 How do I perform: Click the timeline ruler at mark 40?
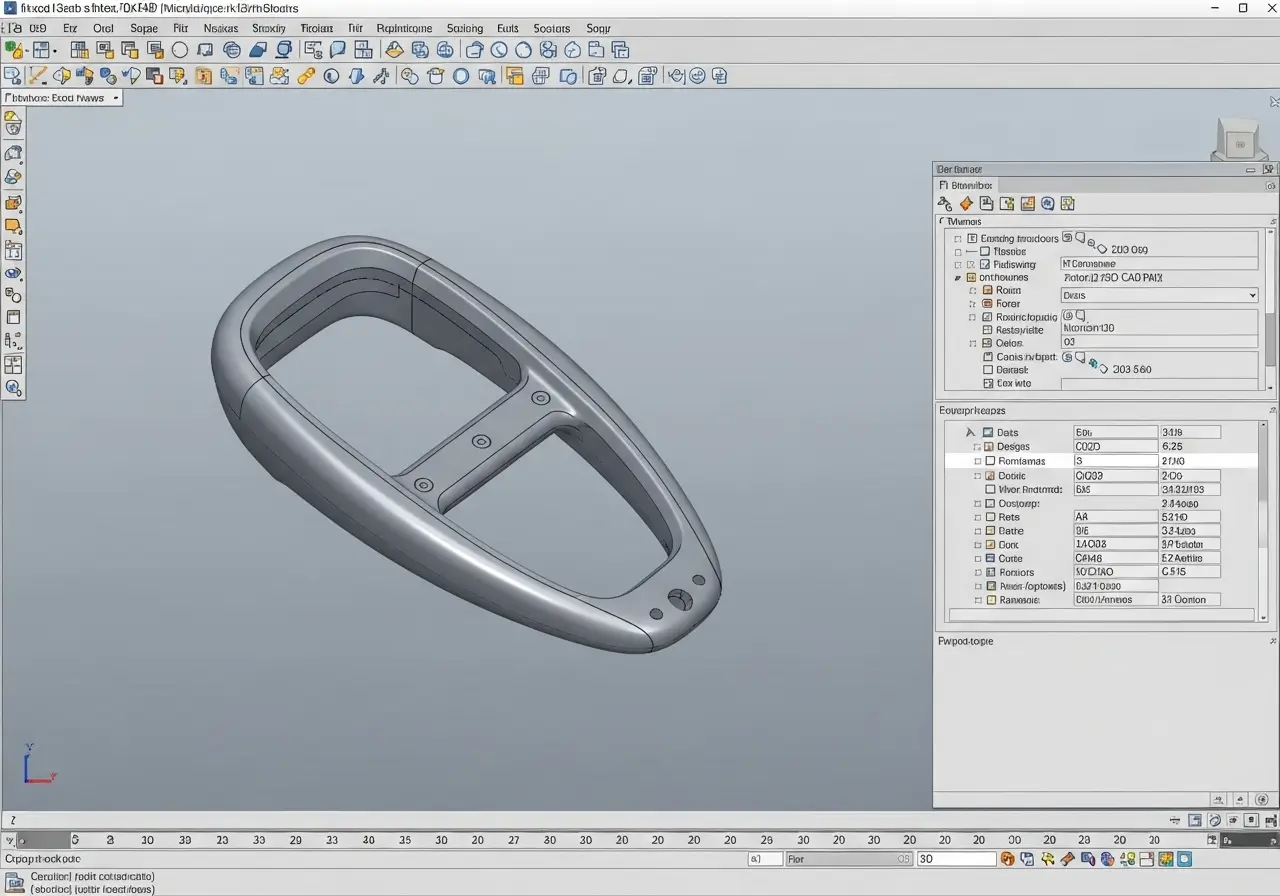click(x=368, y=841)
